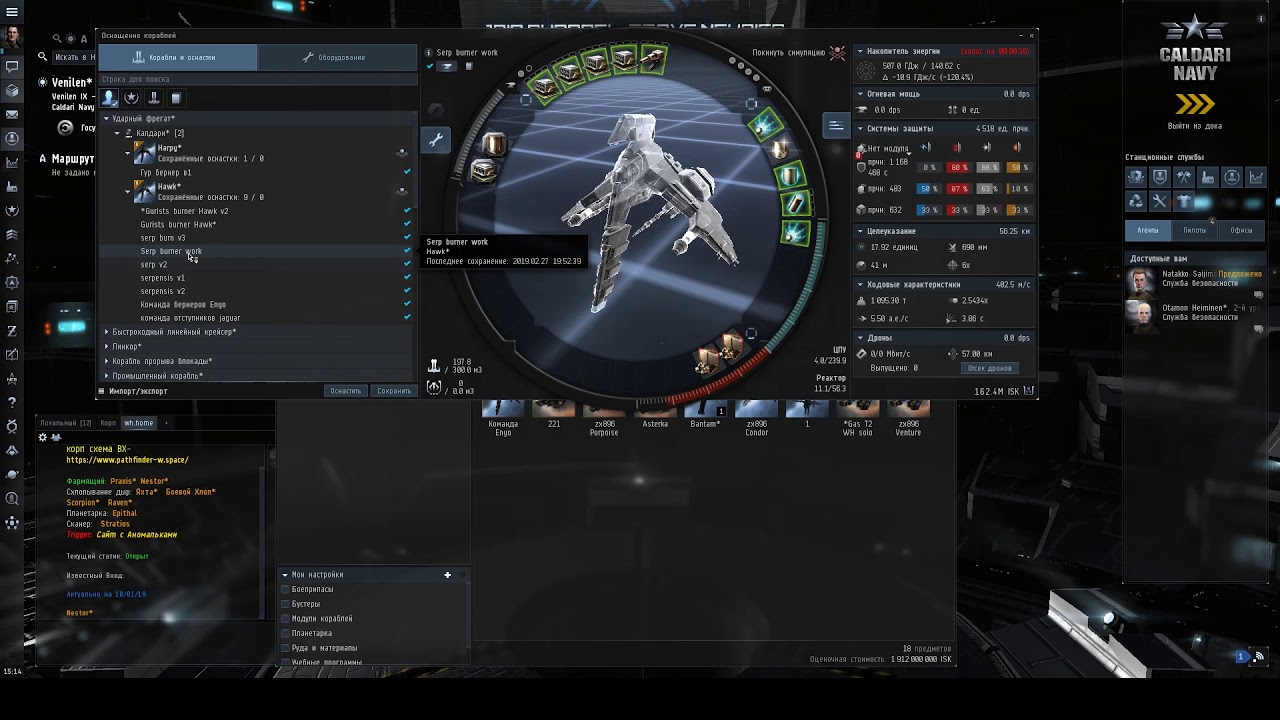The height and width of the screenshot is (720, 1280).
Task: Toggle the Бустеры filter checkbox
Action: 285,604
